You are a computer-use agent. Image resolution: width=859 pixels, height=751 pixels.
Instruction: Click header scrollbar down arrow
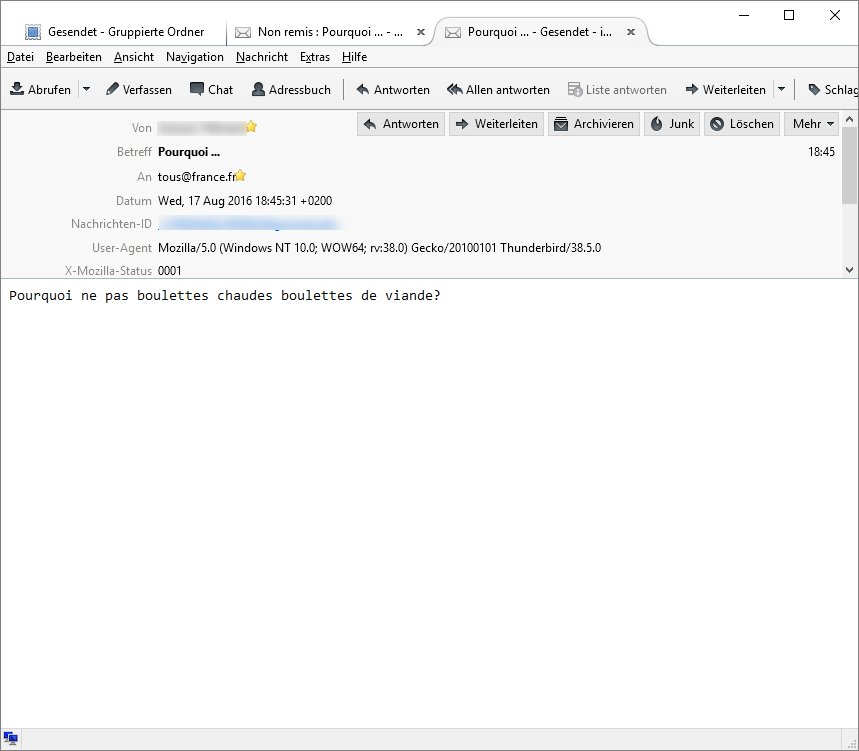click(x=849, y=270)
